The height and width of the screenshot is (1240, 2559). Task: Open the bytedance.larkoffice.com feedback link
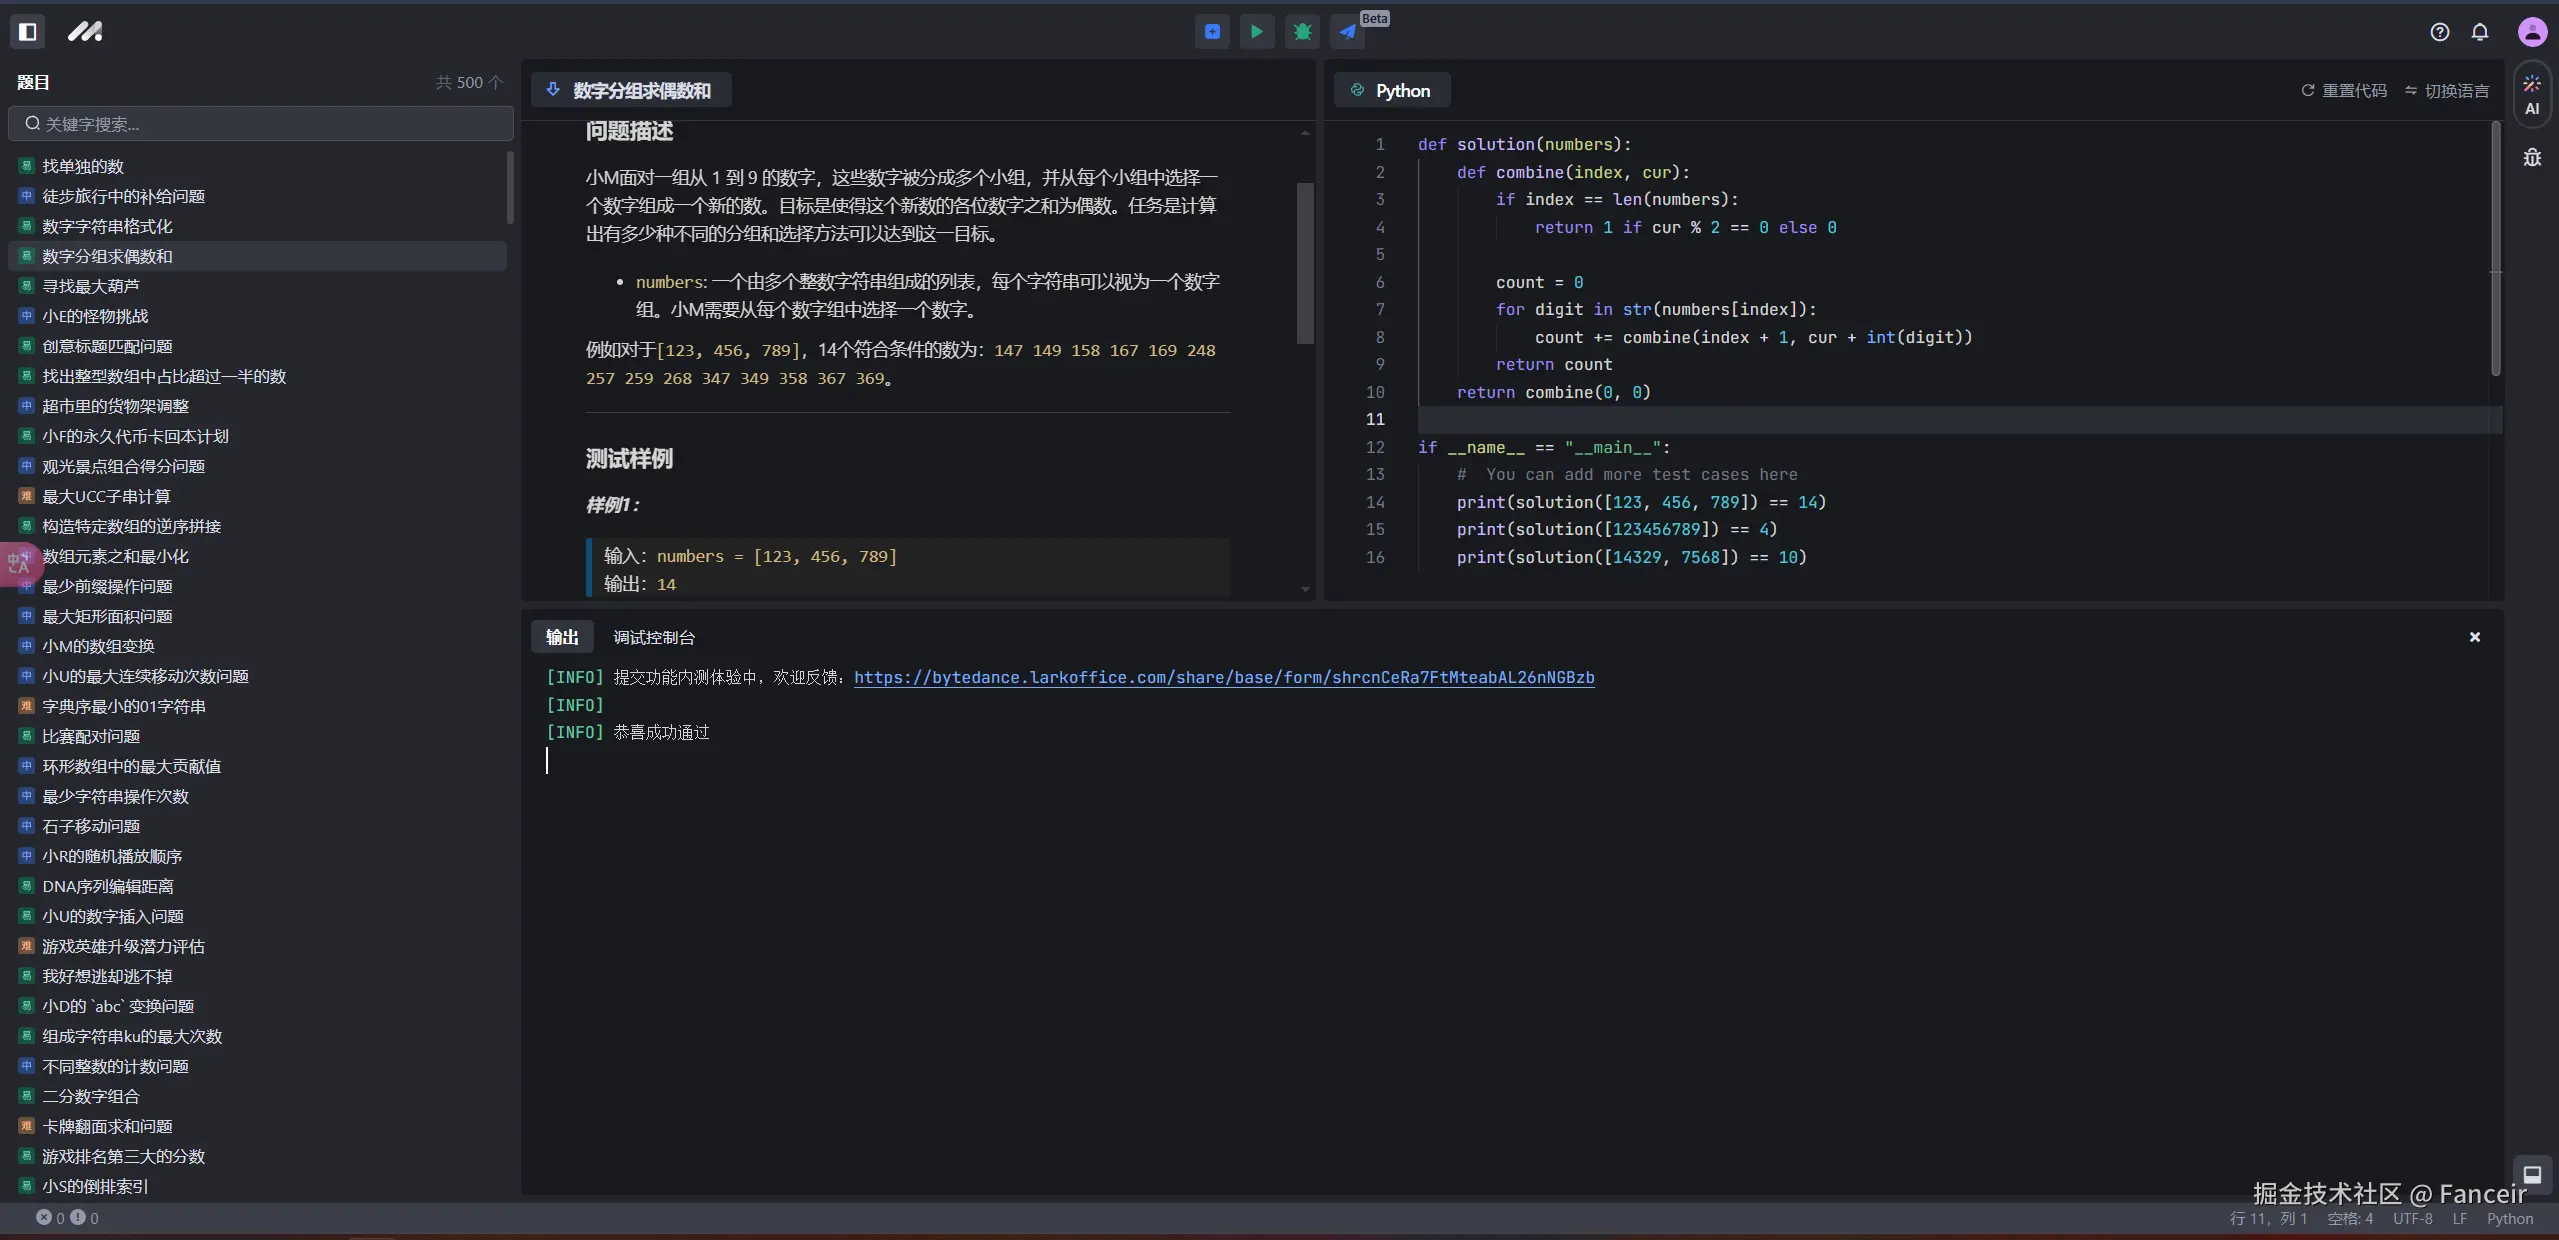click(x=1223, y=677)
